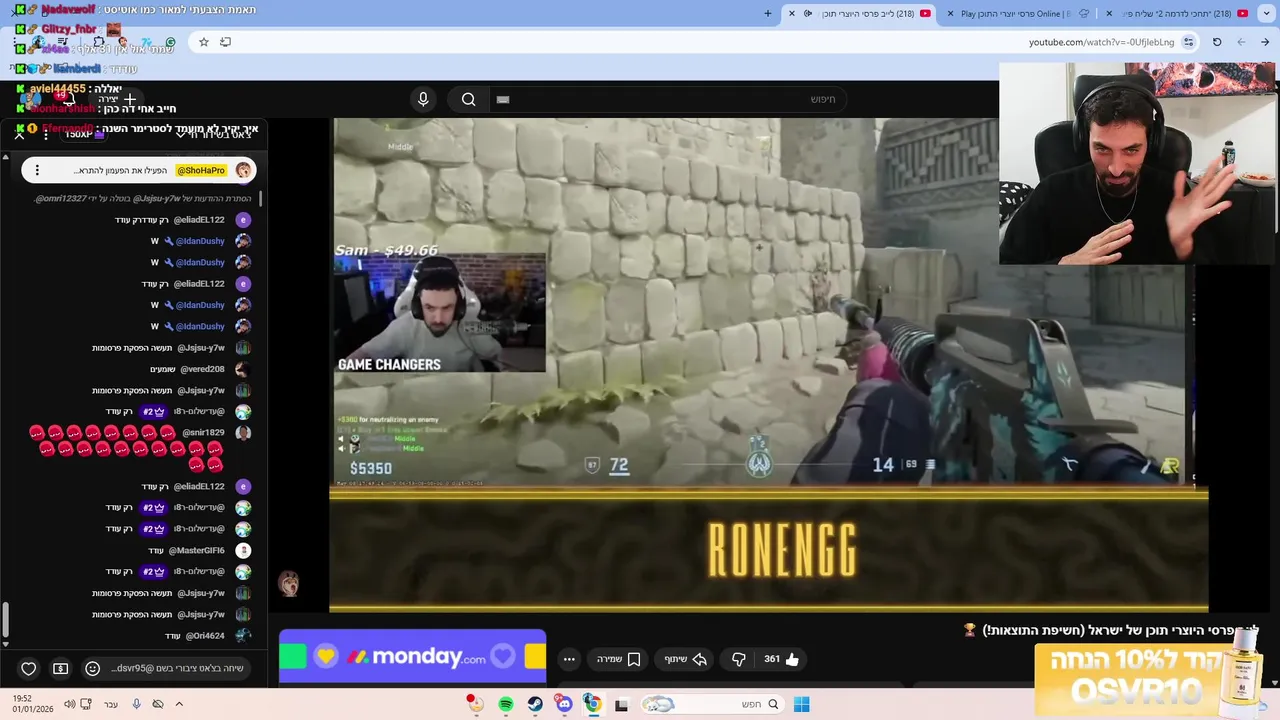Open the Windows Start menu
This screenshot has height=720, width=1280.
801,704
